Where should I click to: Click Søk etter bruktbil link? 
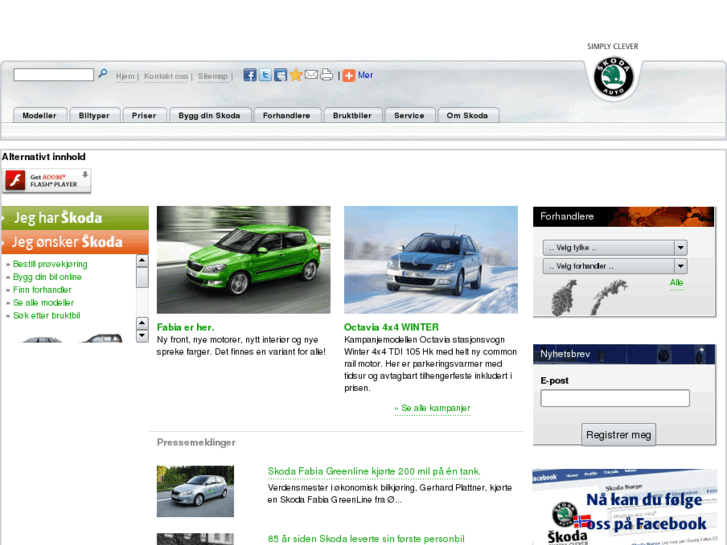(46, 315)
